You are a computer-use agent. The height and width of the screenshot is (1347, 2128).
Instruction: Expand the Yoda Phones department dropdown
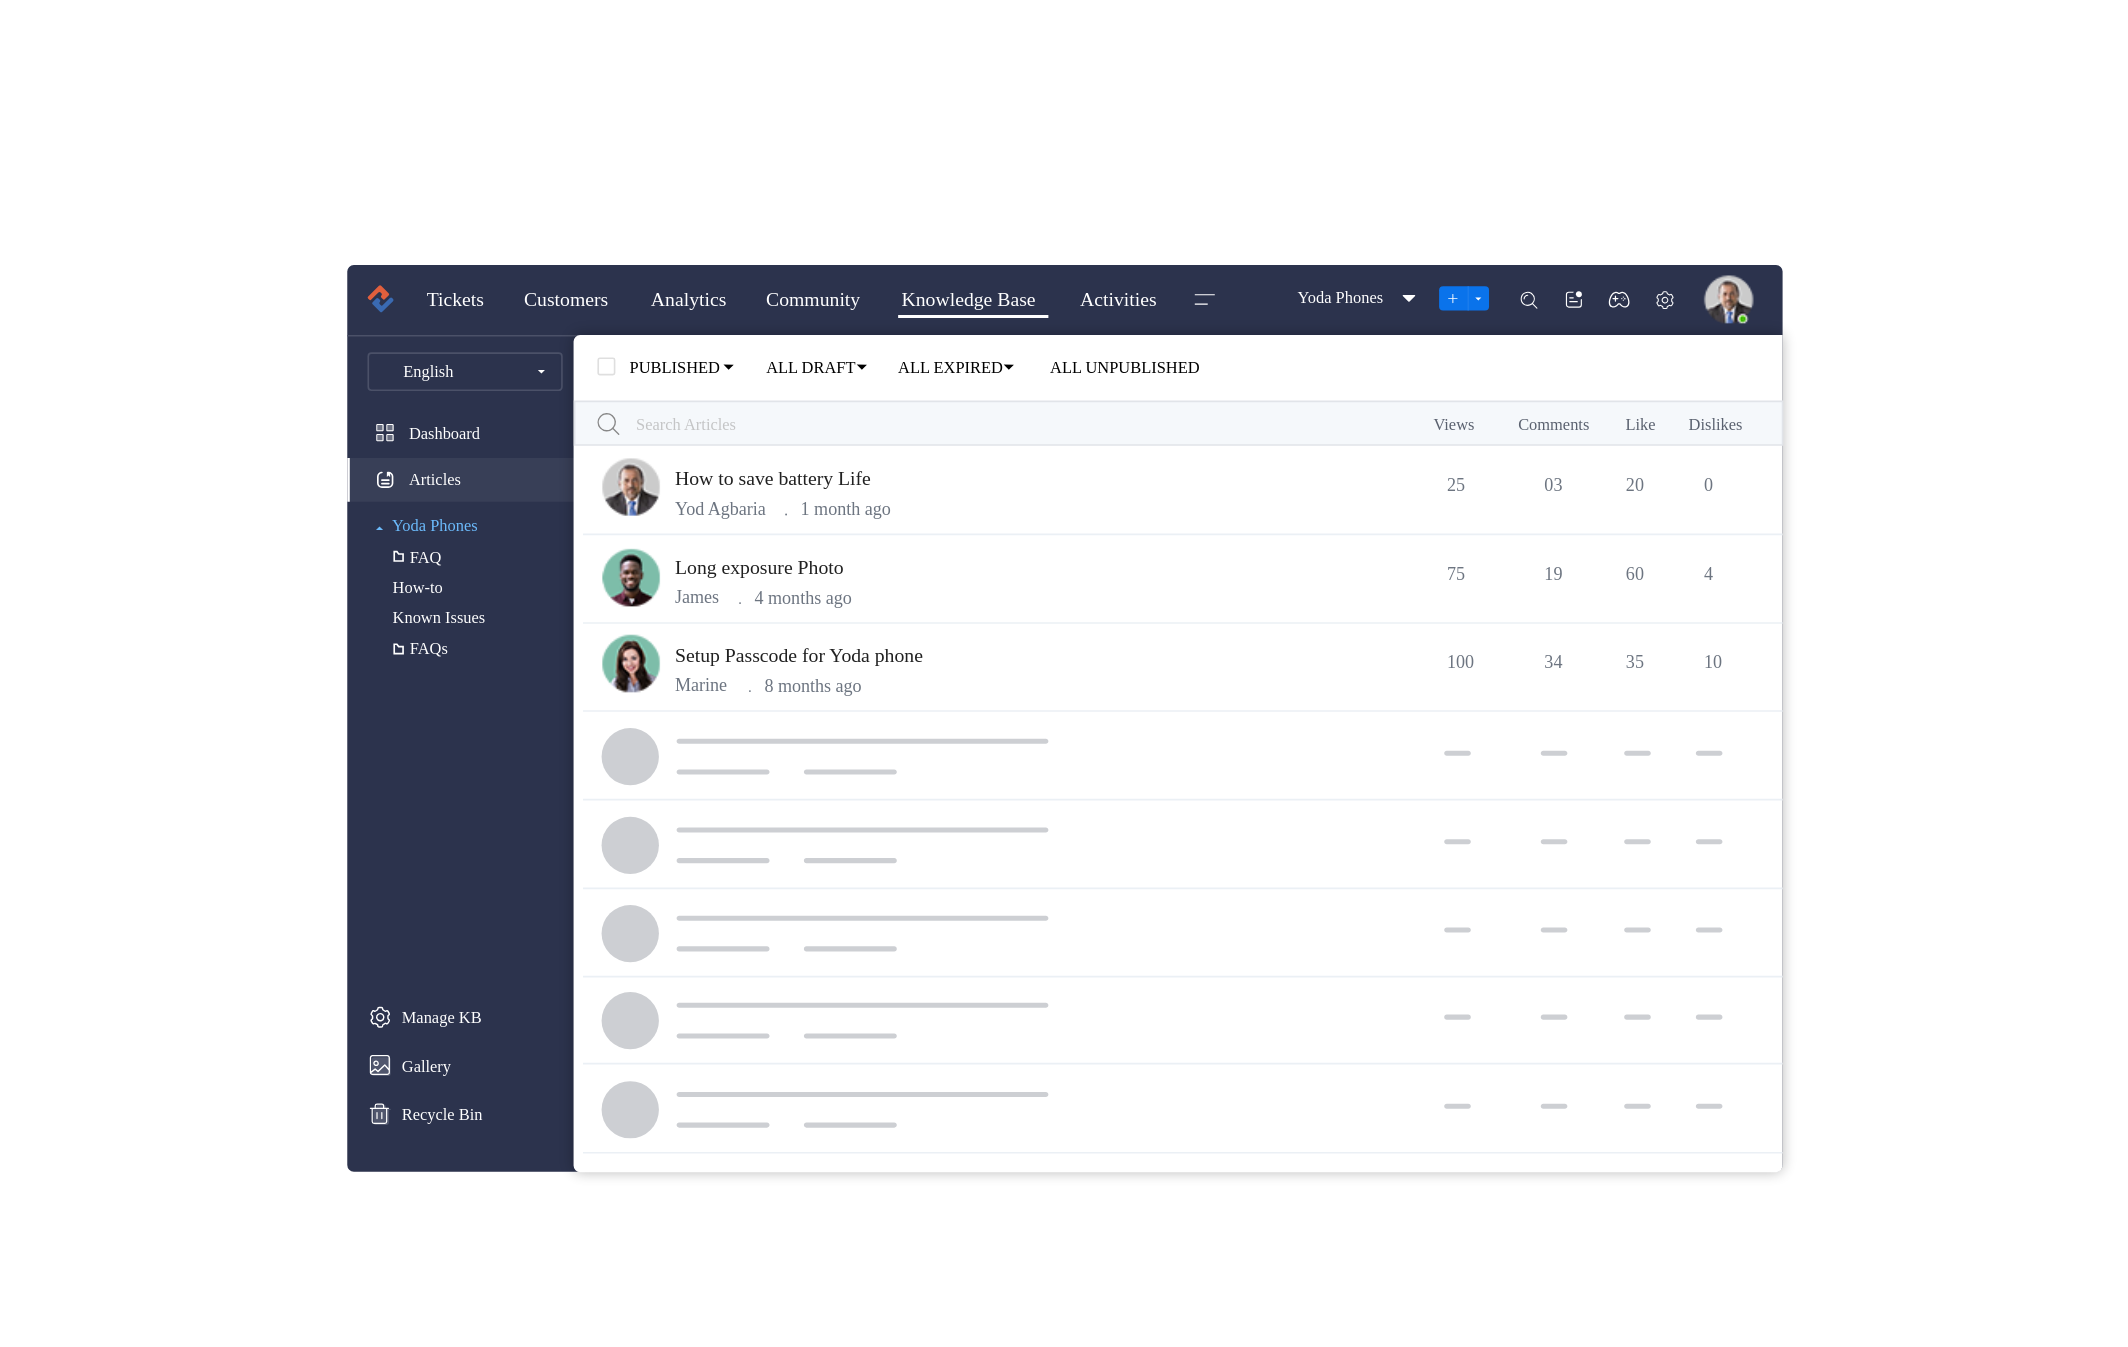coord(1409,298)
